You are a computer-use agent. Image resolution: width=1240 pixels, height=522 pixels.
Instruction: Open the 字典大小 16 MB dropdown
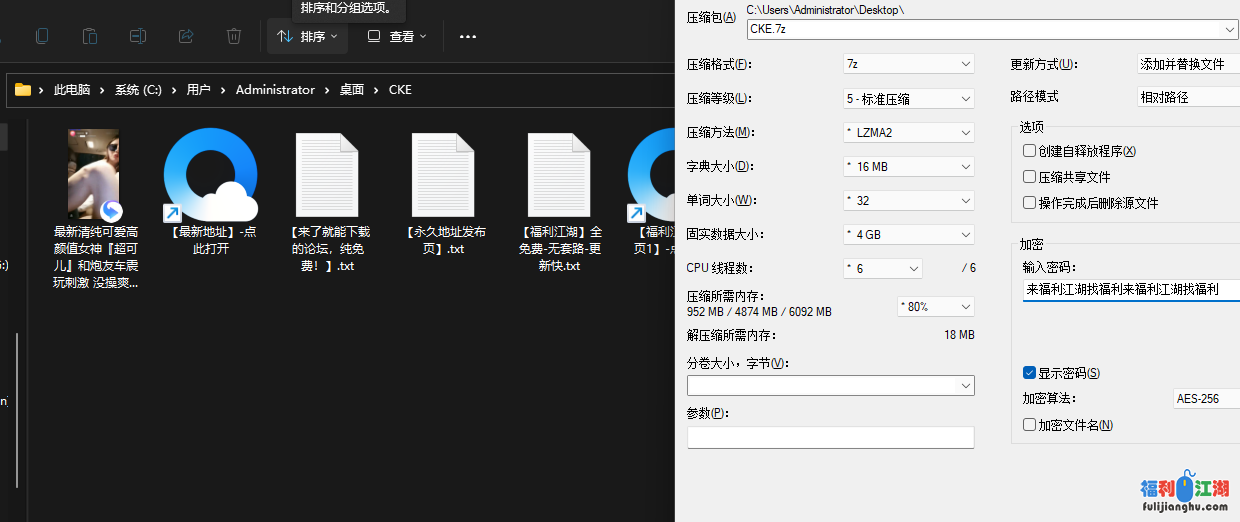click(x=908, y=166)
